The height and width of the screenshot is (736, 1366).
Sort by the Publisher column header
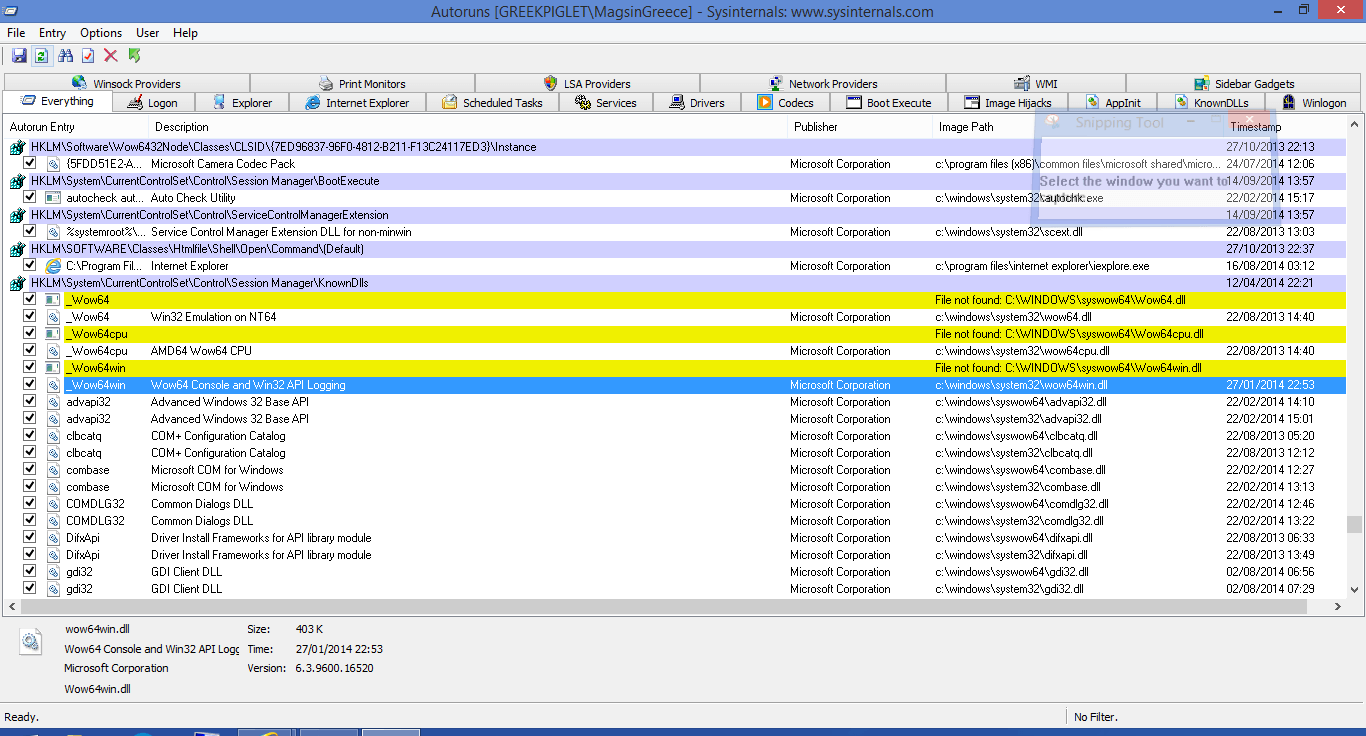pyautogui.click(x=860, y=127)
